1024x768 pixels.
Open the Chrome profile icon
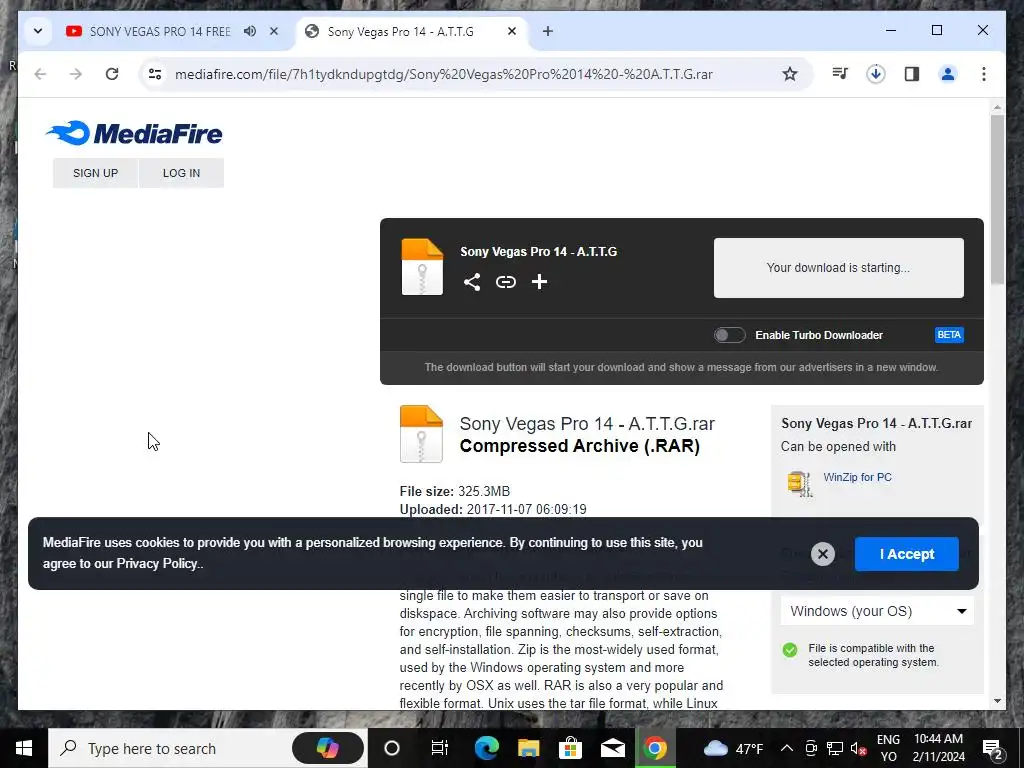[x=948, y=74]
